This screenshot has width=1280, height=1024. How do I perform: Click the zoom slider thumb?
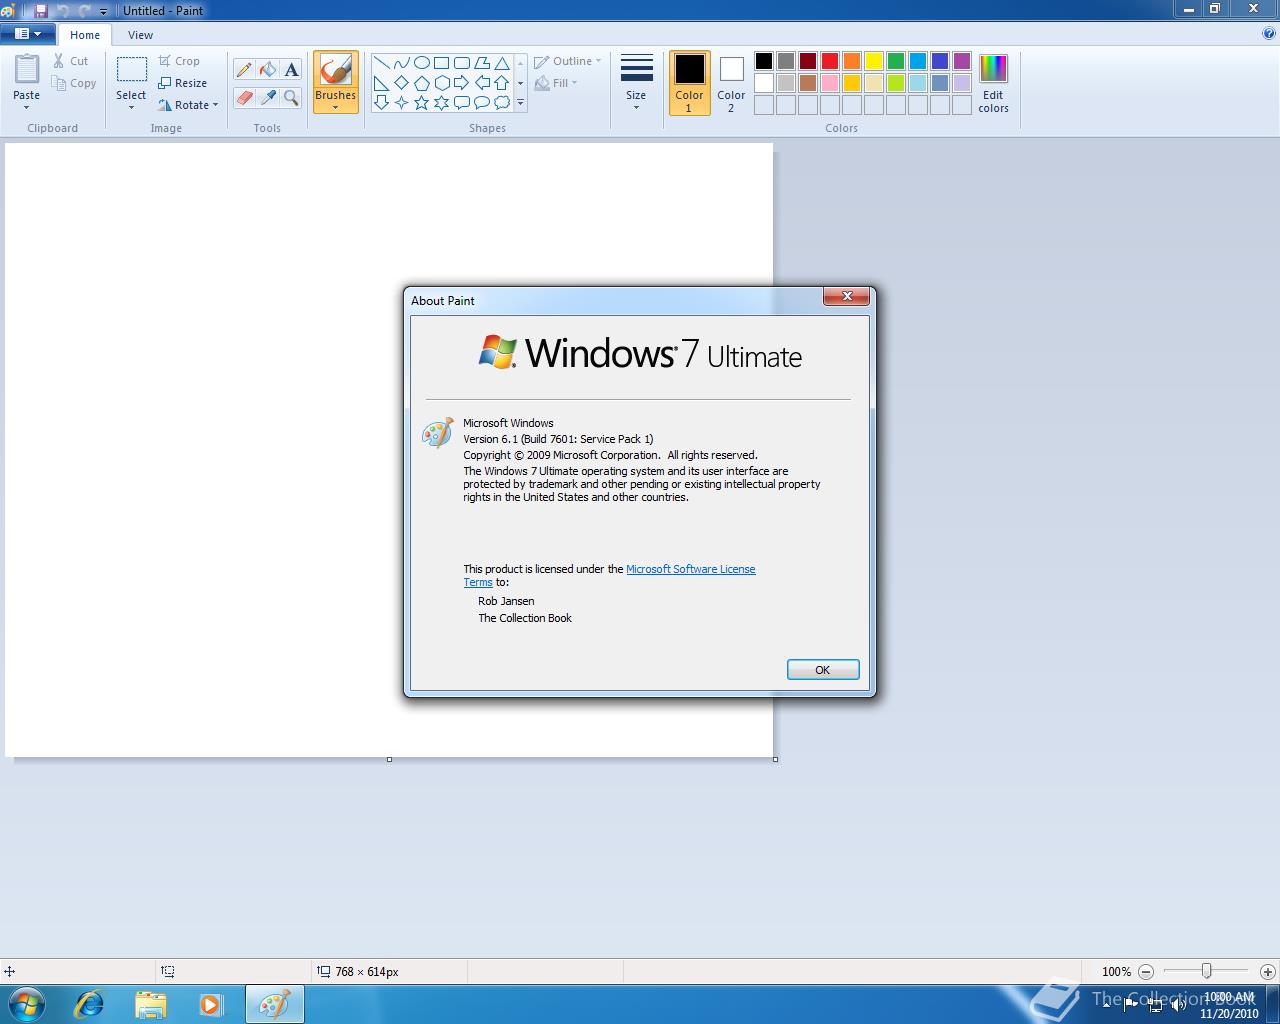(x=1207, y=971)
